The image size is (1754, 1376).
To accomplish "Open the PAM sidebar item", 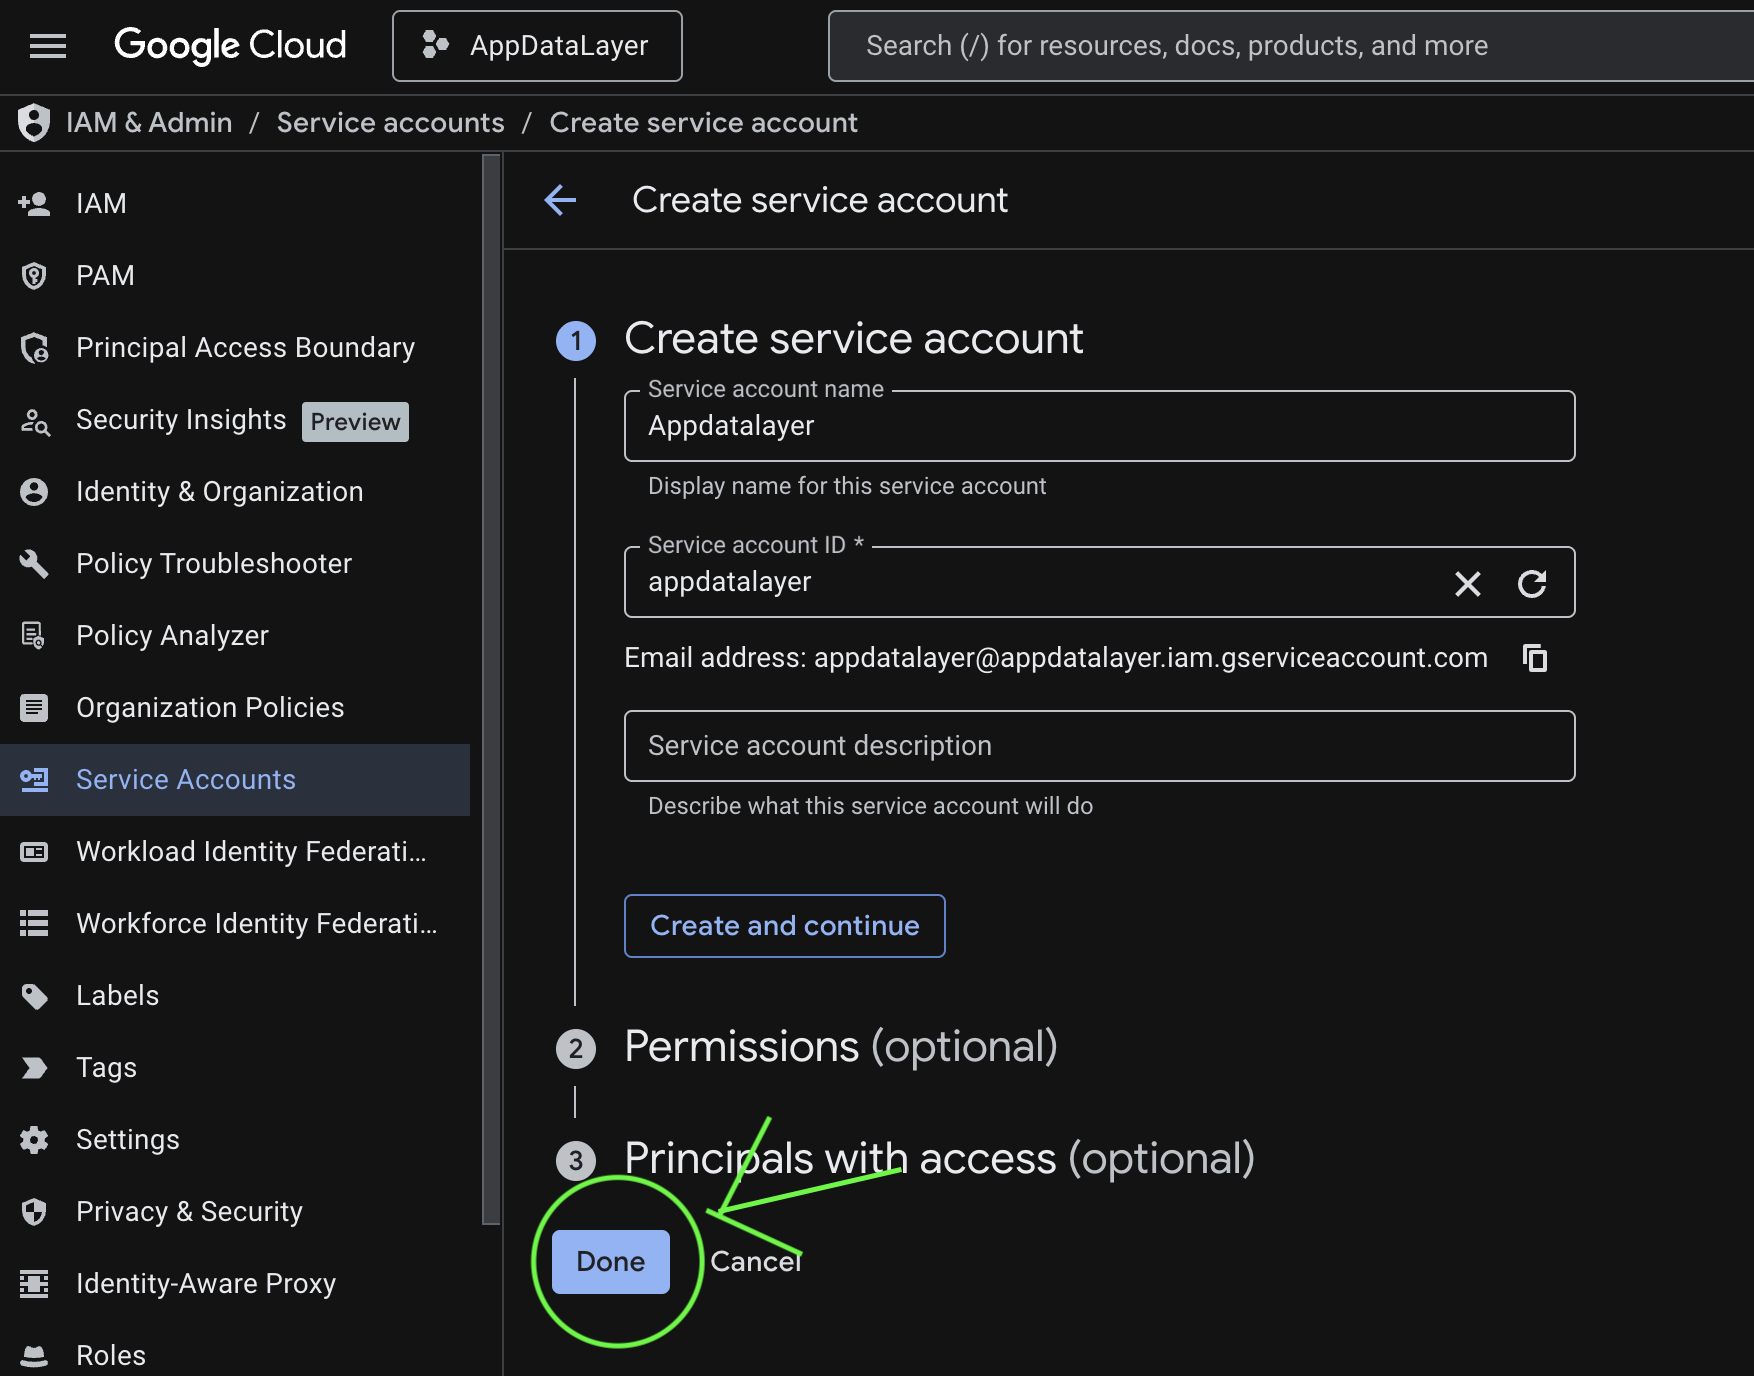I will [x=105, y=276].
